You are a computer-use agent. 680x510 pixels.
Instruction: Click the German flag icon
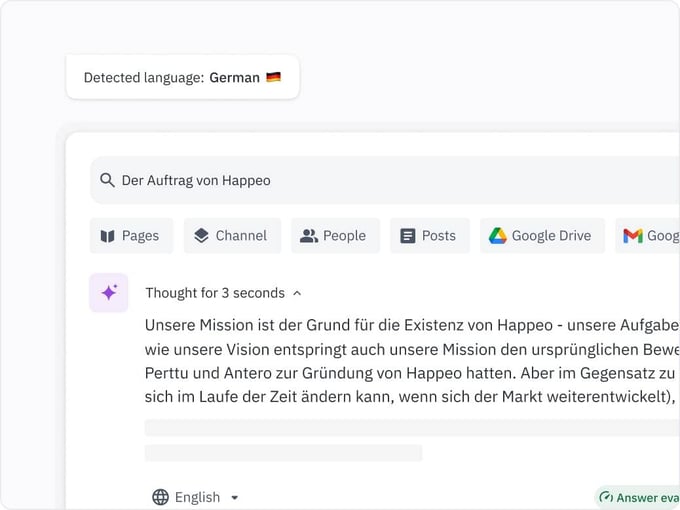point(274,77)
